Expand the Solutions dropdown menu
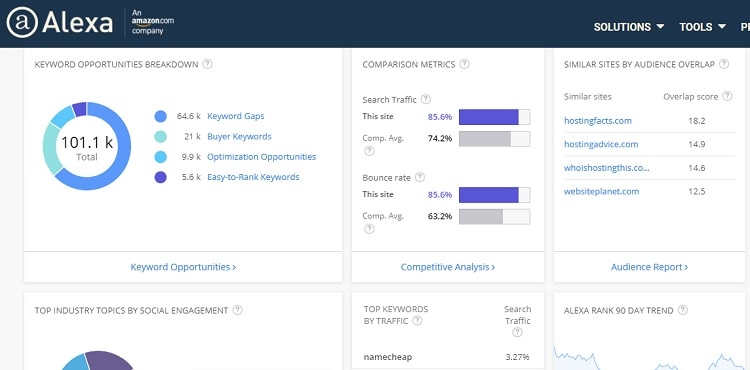 tap(629, 27)
